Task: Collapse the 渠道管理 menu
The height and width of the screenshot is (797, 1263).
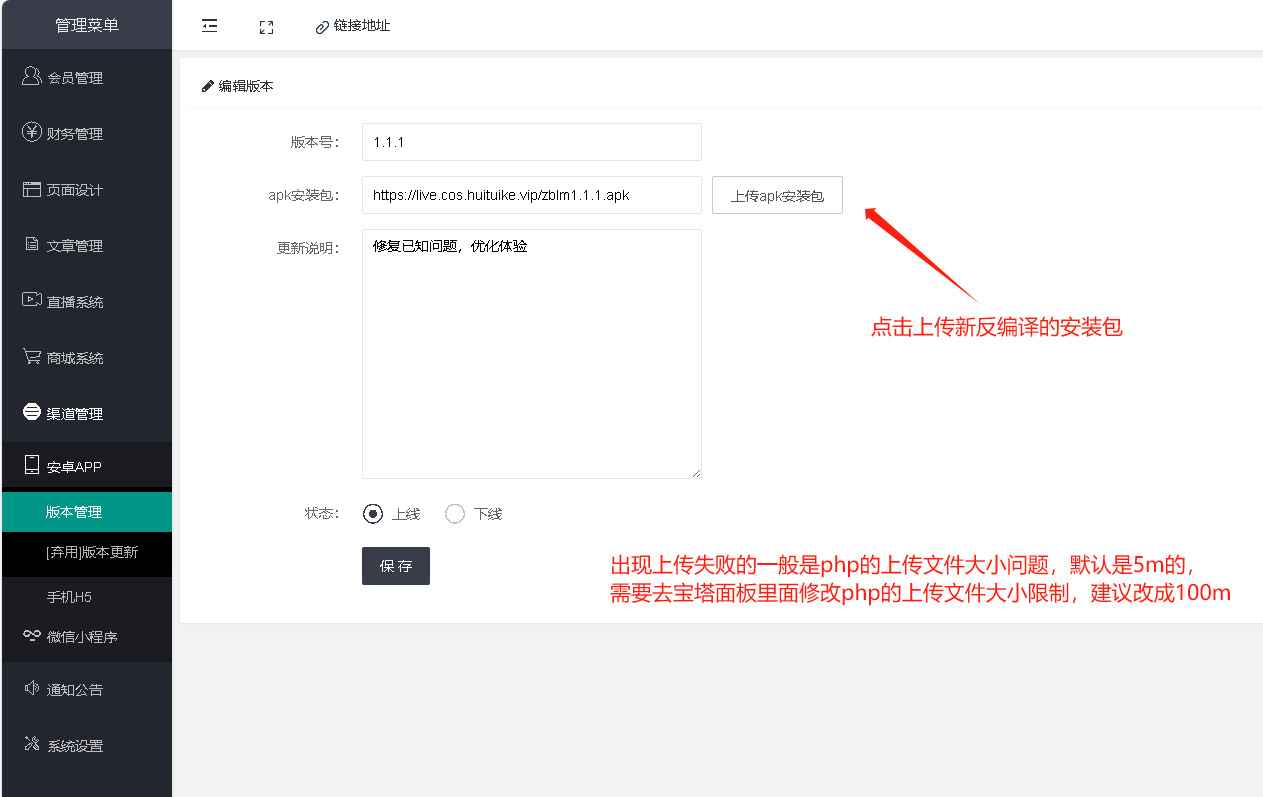Action: coord(86,413)
